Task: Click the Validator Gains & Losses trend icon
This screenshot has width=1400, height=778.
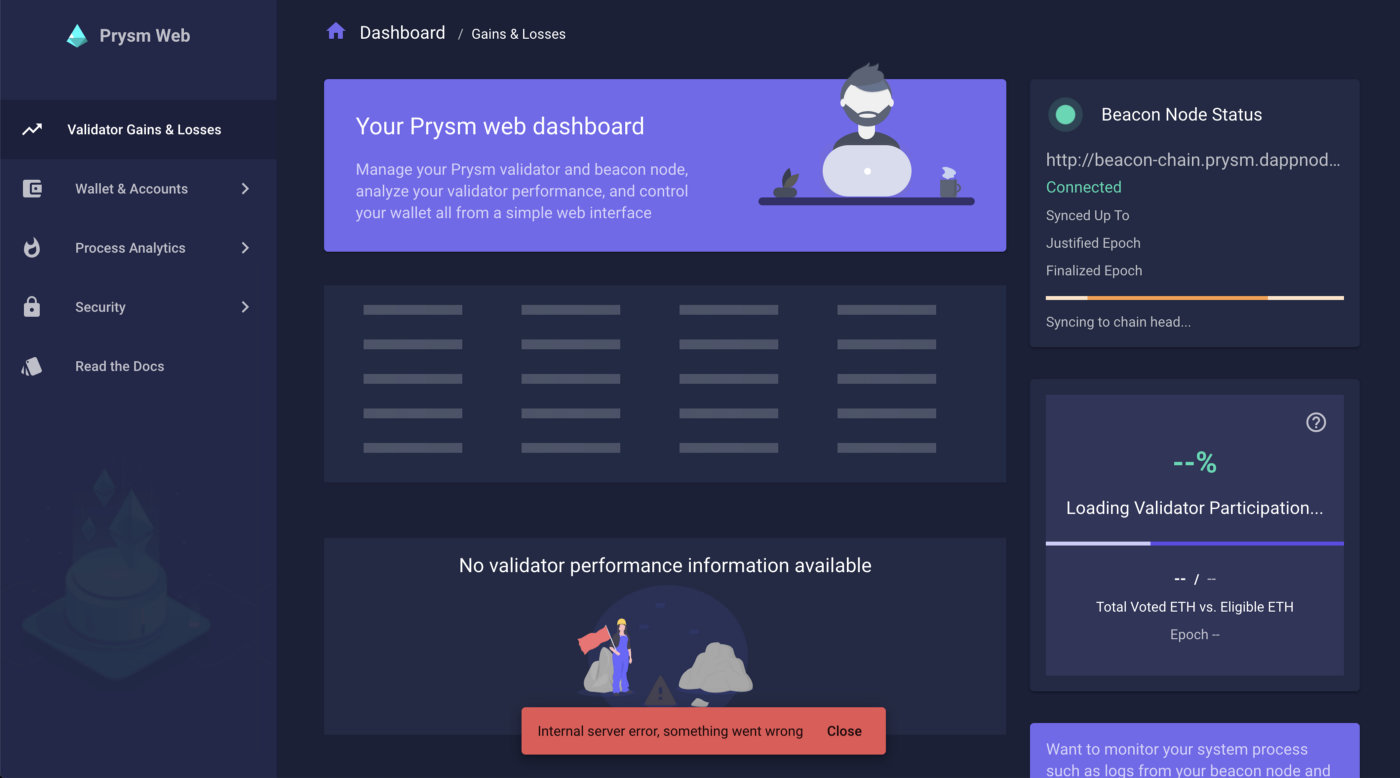Action: [32, 129]
